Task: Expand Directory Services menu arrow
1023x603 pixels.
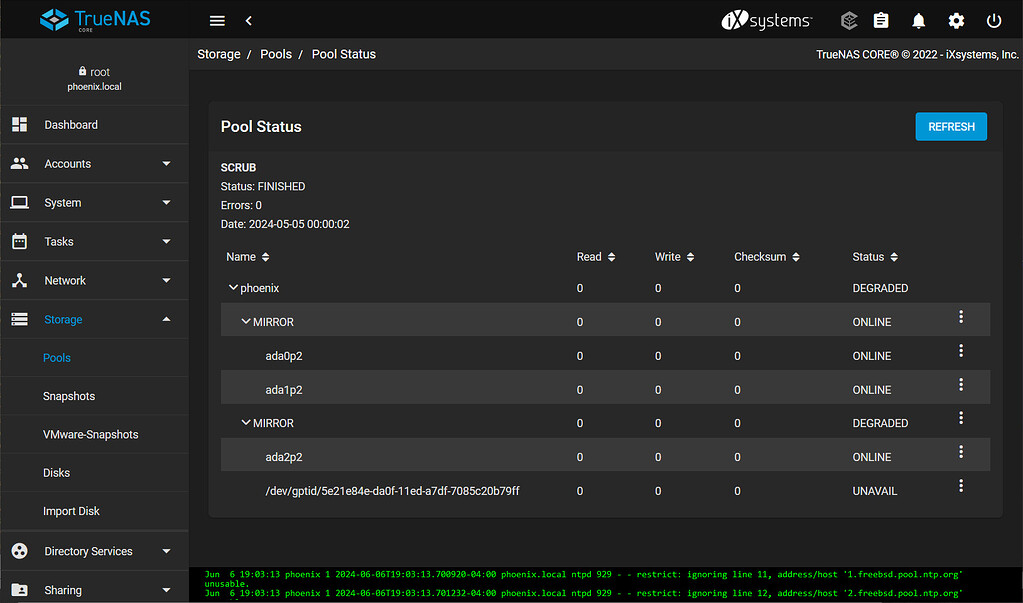Action: pos(166,551)
